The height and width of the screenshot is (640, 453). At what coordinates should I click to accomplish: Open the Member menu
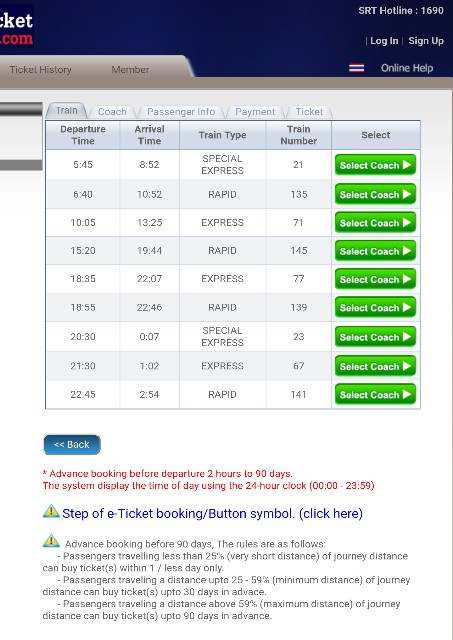coord(130,70)
